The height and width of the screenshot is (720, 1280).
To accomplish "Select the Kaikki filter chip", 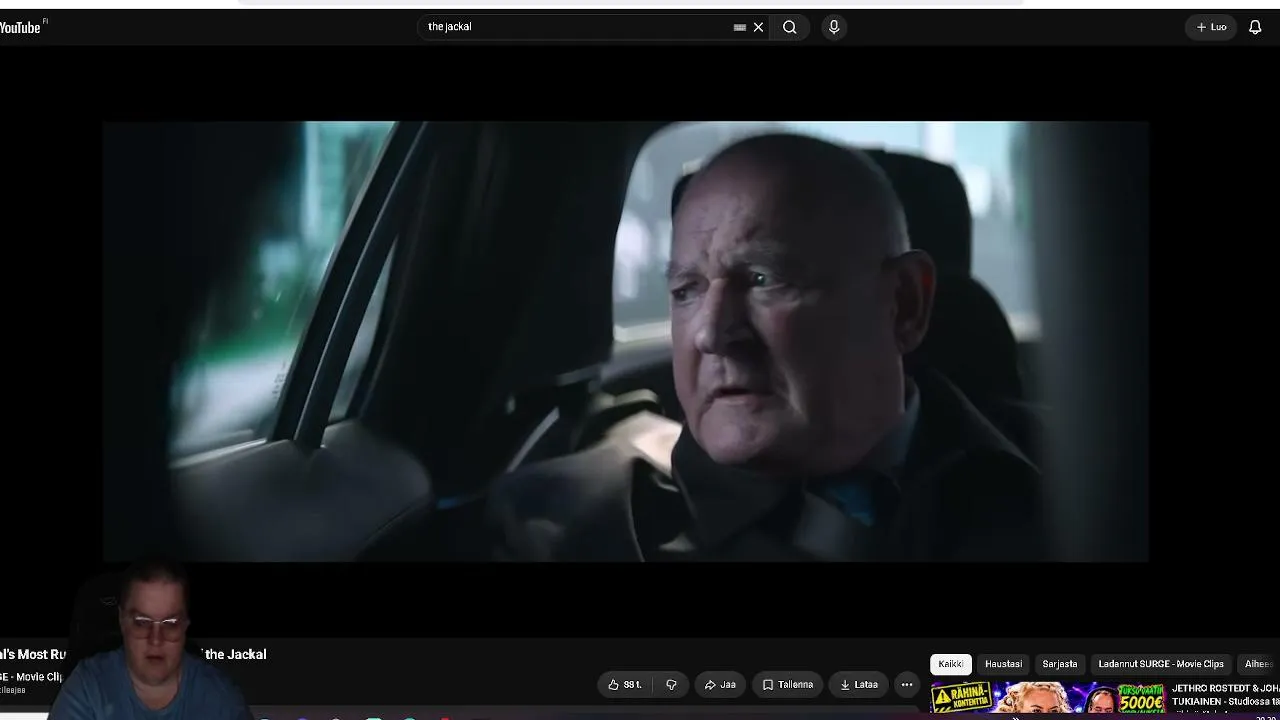I will (x=951, y=664).
